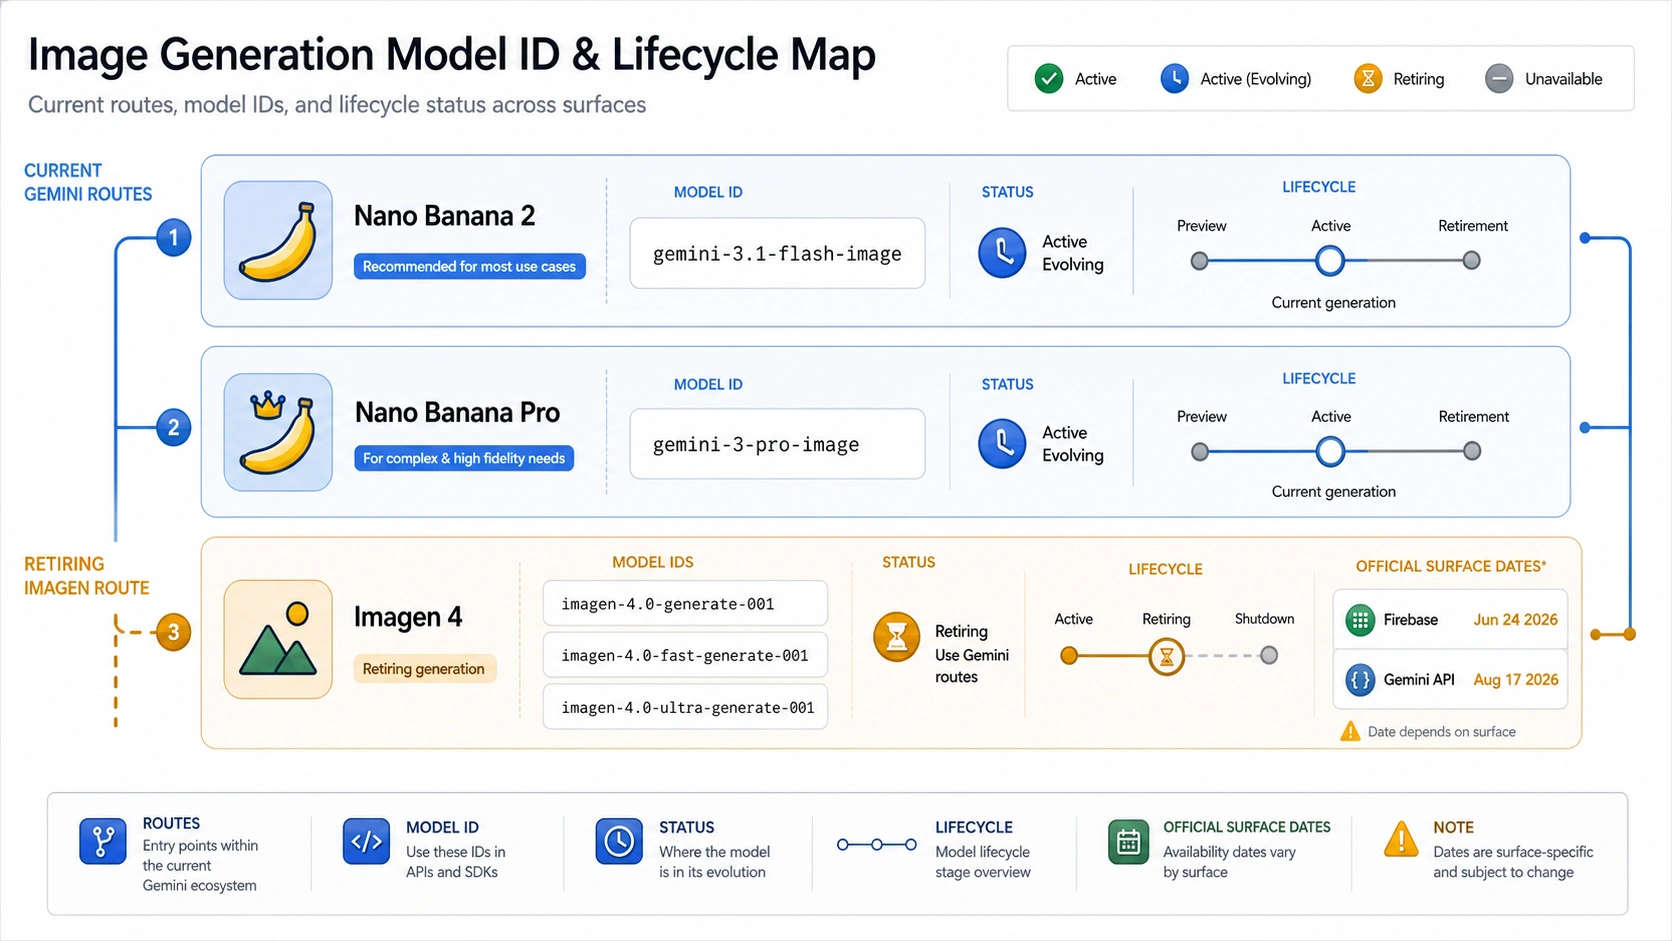Click the Firebase date 'Jun 24 2026'
This screenshot has height=941, width=1672.
1515,620
